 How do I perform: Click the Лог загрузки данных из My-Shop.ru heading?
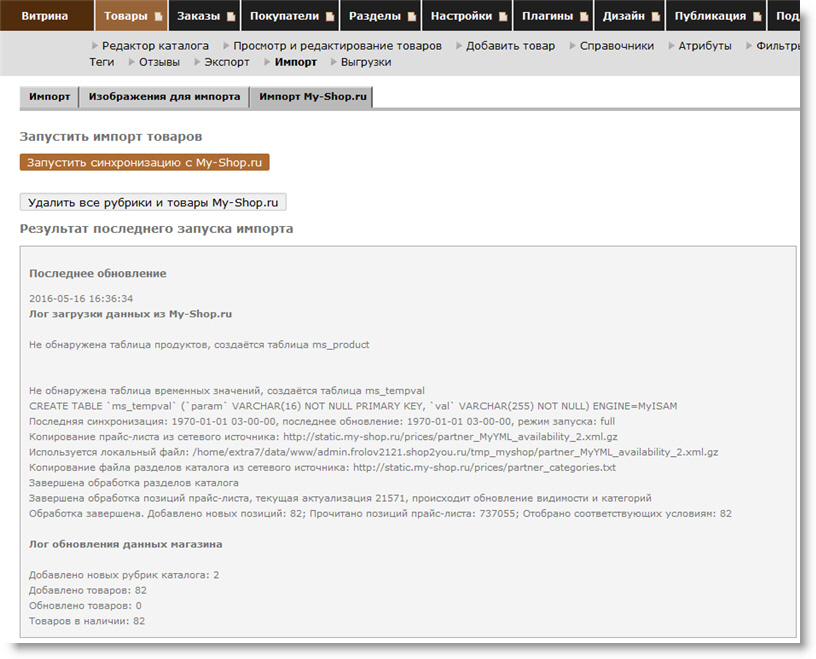tap(131, 314)
